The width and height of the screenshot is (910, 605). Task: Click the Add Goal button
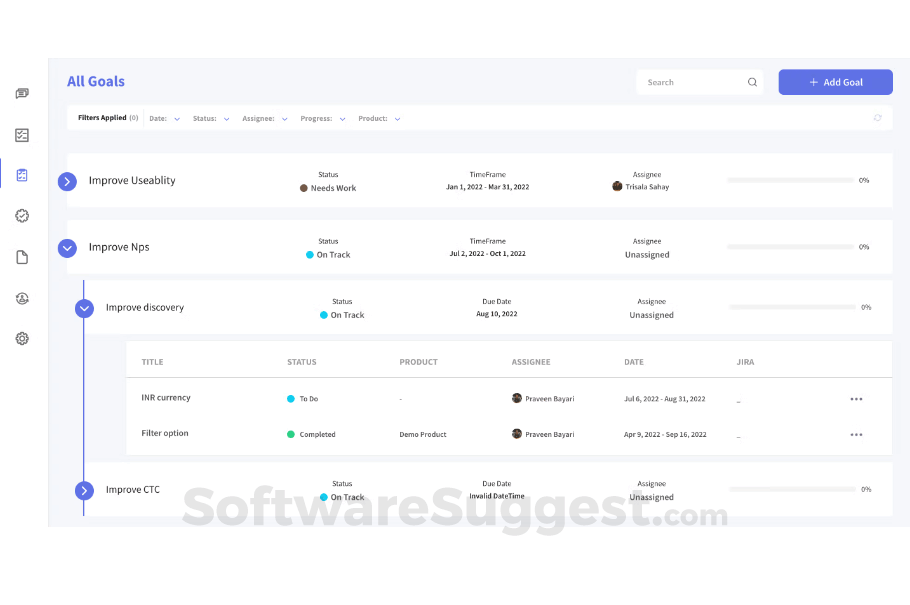[x=835, y=82]
